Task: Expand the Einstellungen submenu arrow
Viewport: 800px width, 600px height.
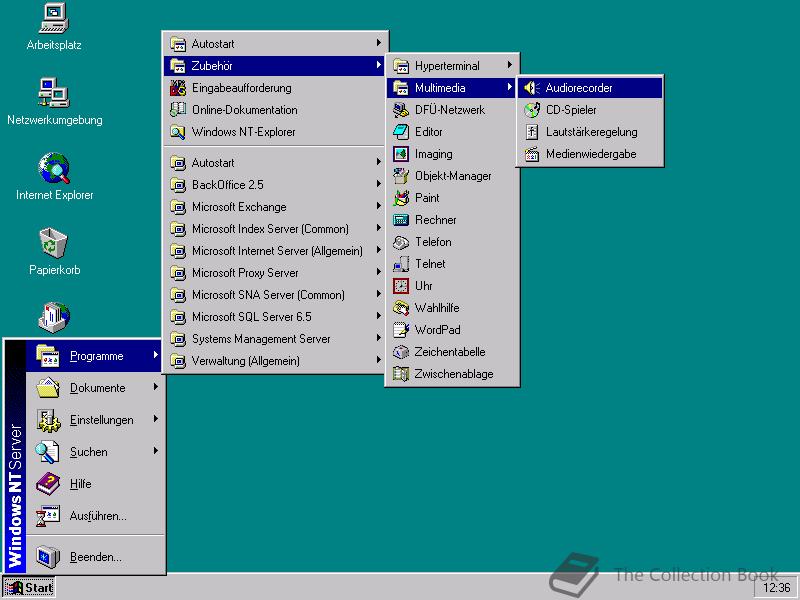Action: (156, 419)
